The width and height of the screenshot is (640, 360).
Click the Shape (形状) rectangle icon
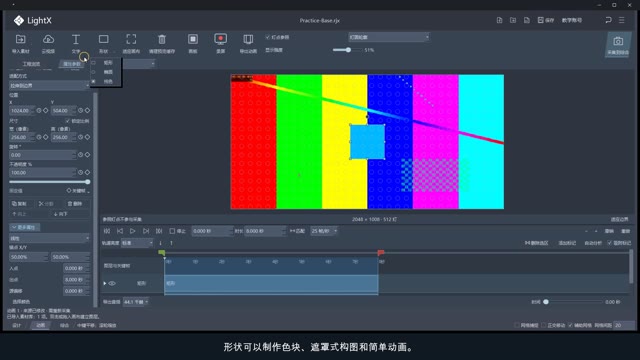103,40
